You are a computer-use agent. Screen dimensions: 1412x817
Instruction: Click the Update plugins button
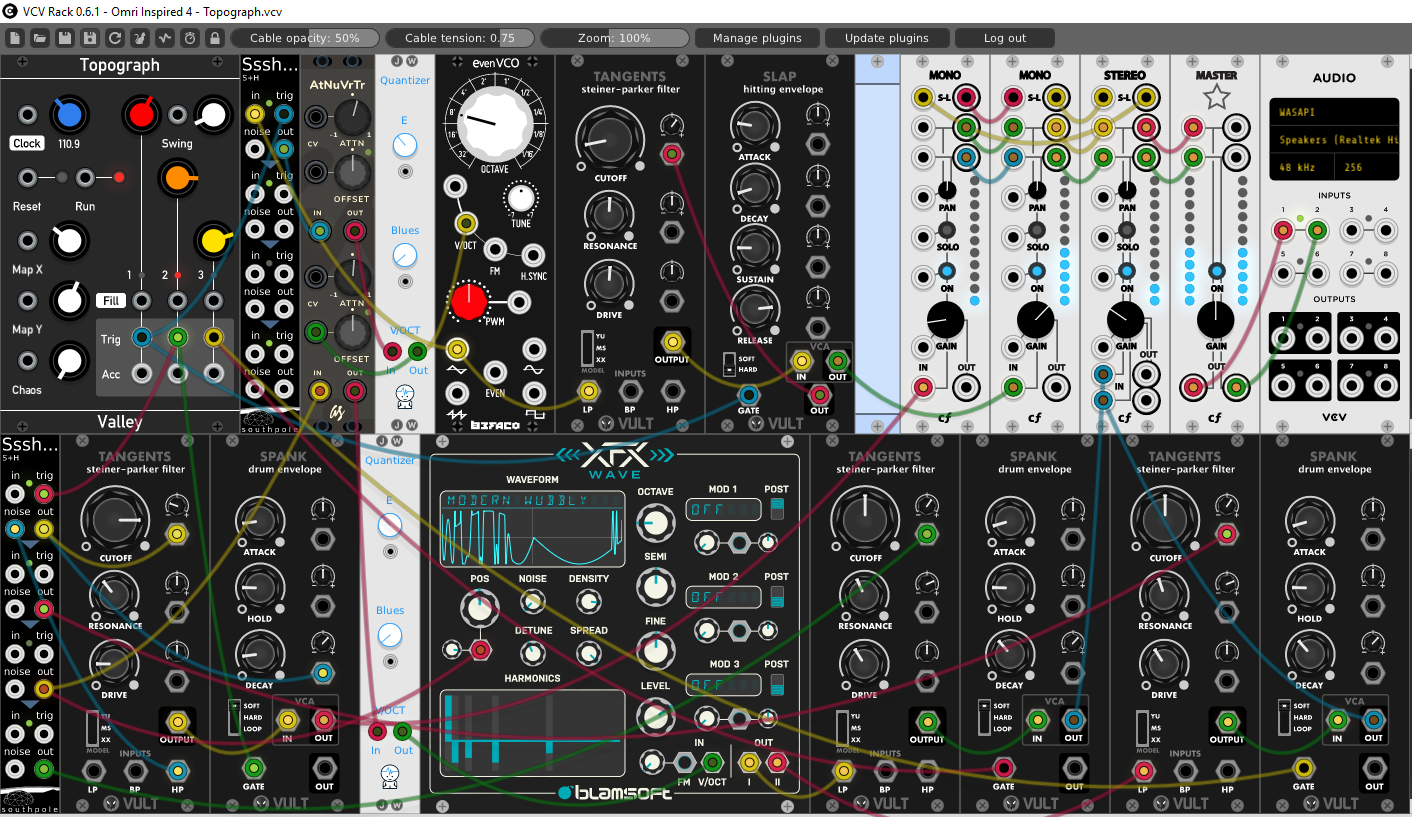click(887, 38)
